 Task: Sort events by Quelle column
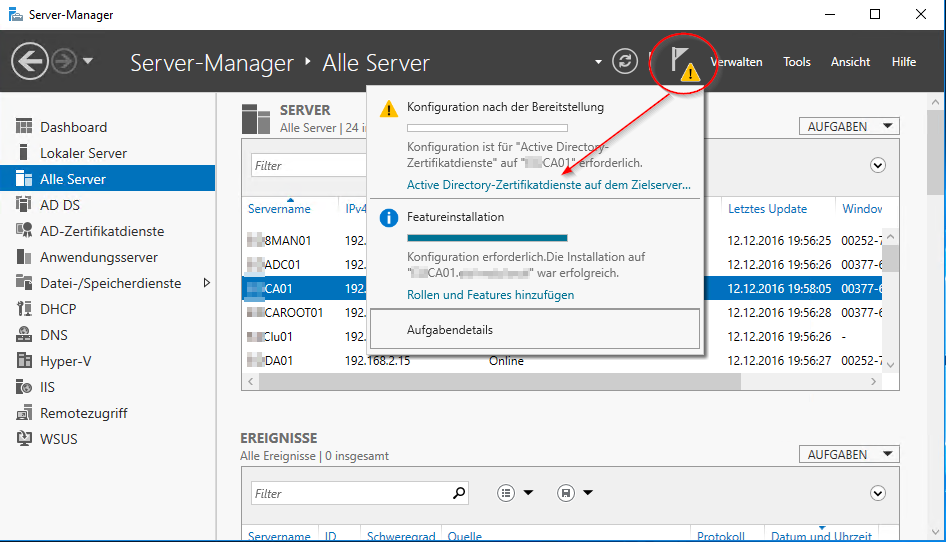[x=465, y=536]
